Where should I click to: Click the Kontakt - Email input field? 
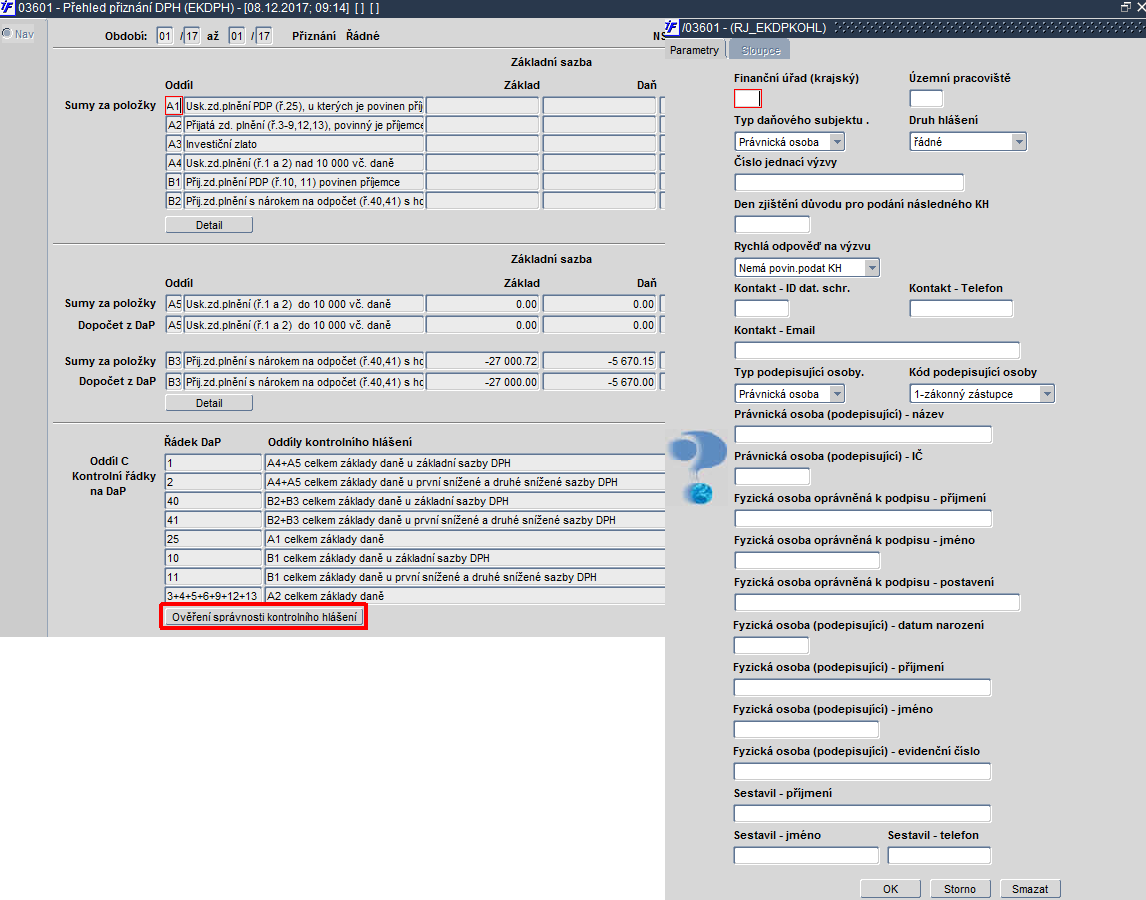pyautogui.click(x=877, y=350)
